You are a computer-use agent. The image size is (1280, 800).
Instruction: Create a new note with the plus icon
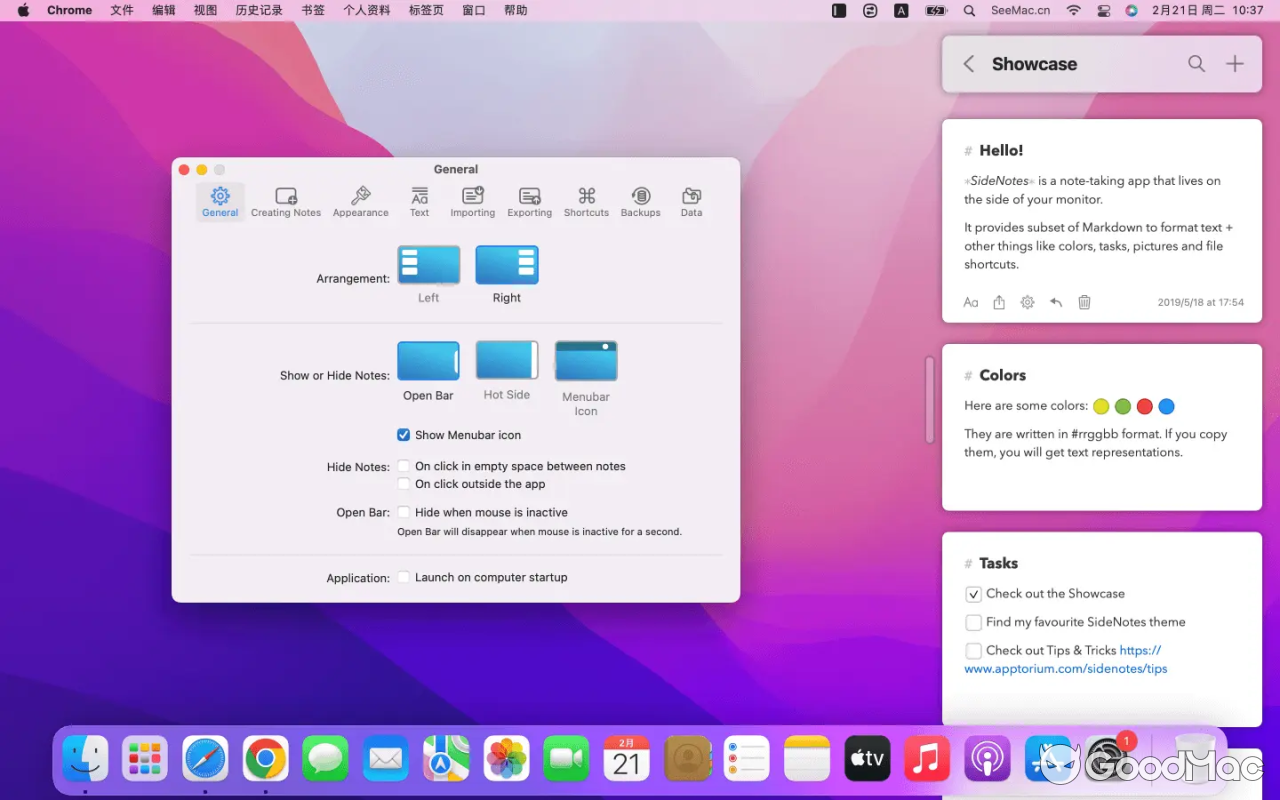(1234, 63)
